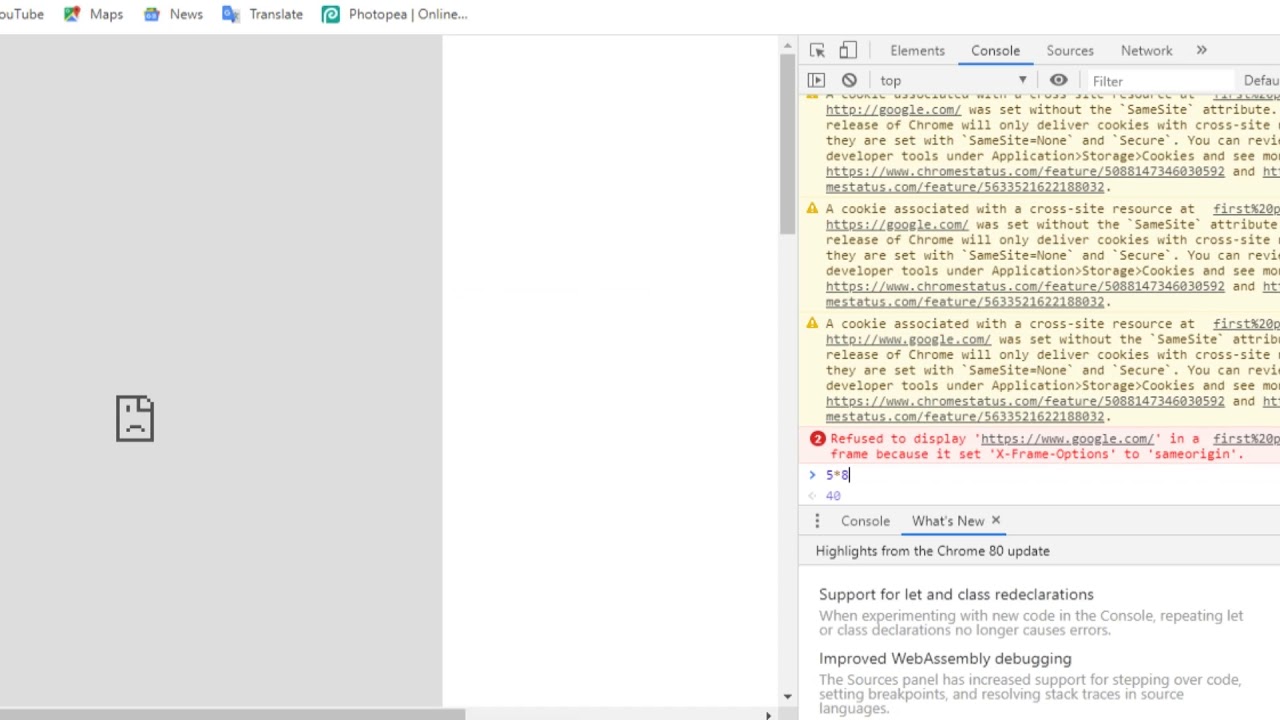Open the Translate bookmark
This screenshot has width=1280, height=720.
pyautogui.click(x=263, y=14)
